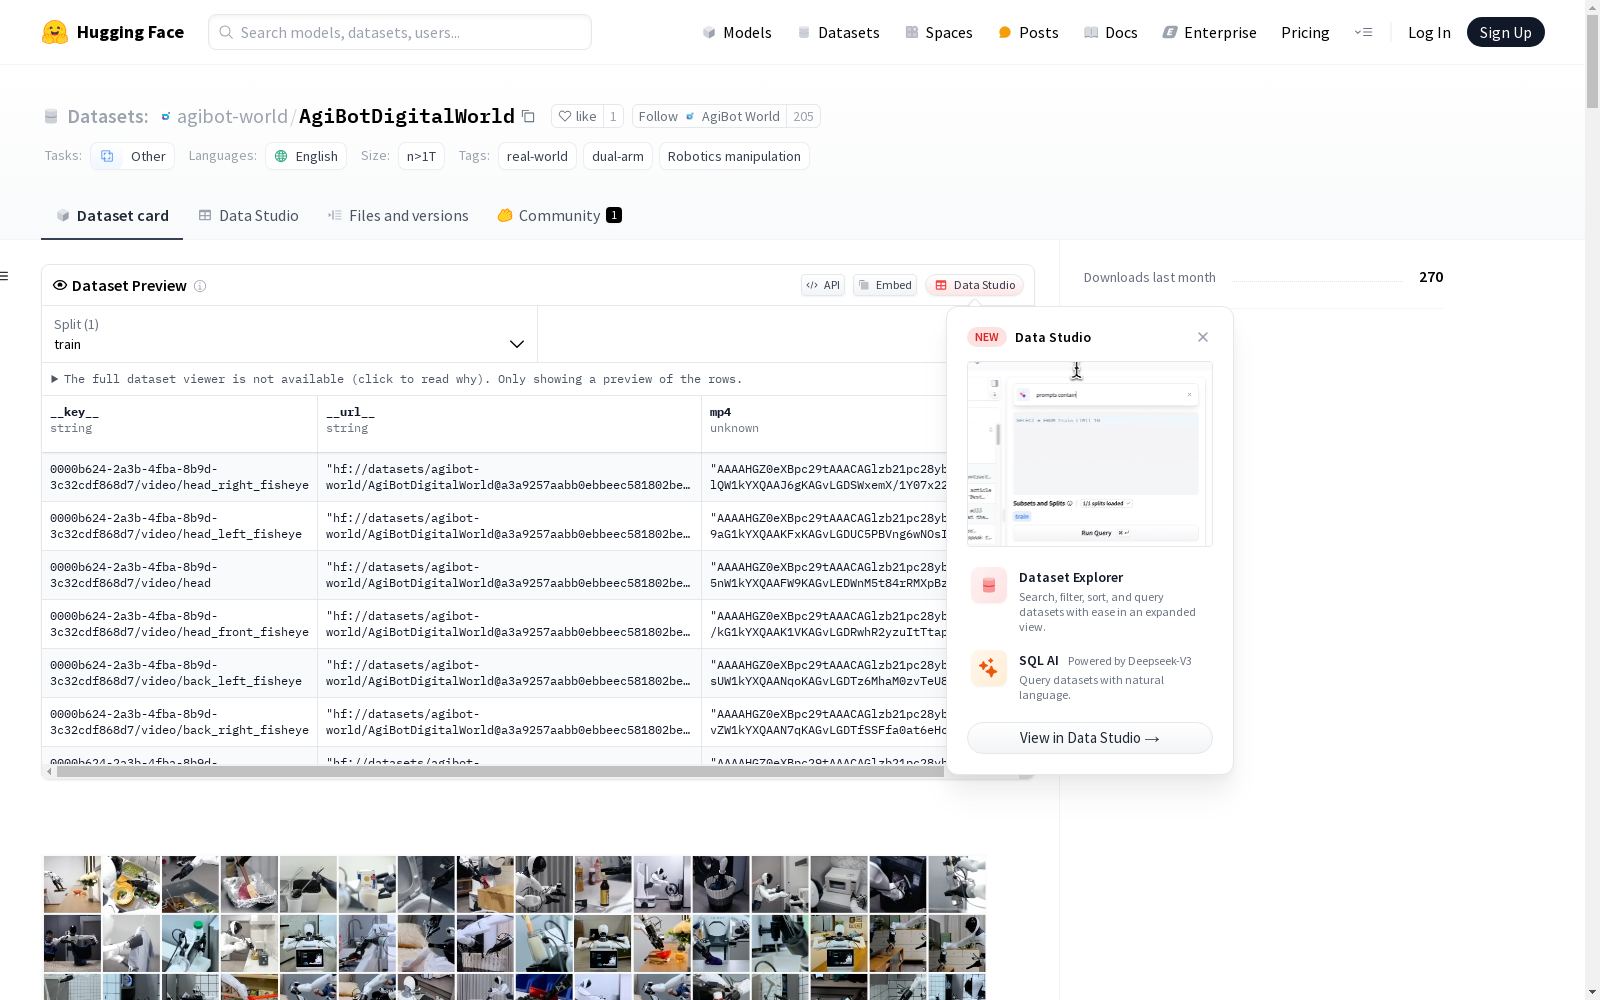Click the Sign Up button

point(1505,32)
